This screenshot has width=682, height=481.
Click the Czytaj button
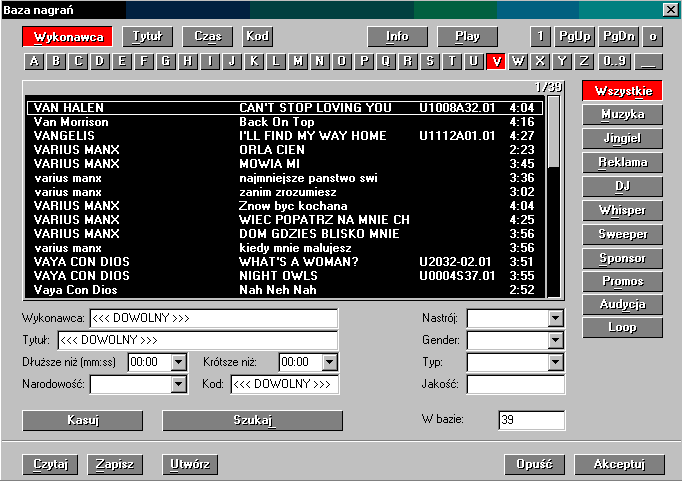point(50,464)
